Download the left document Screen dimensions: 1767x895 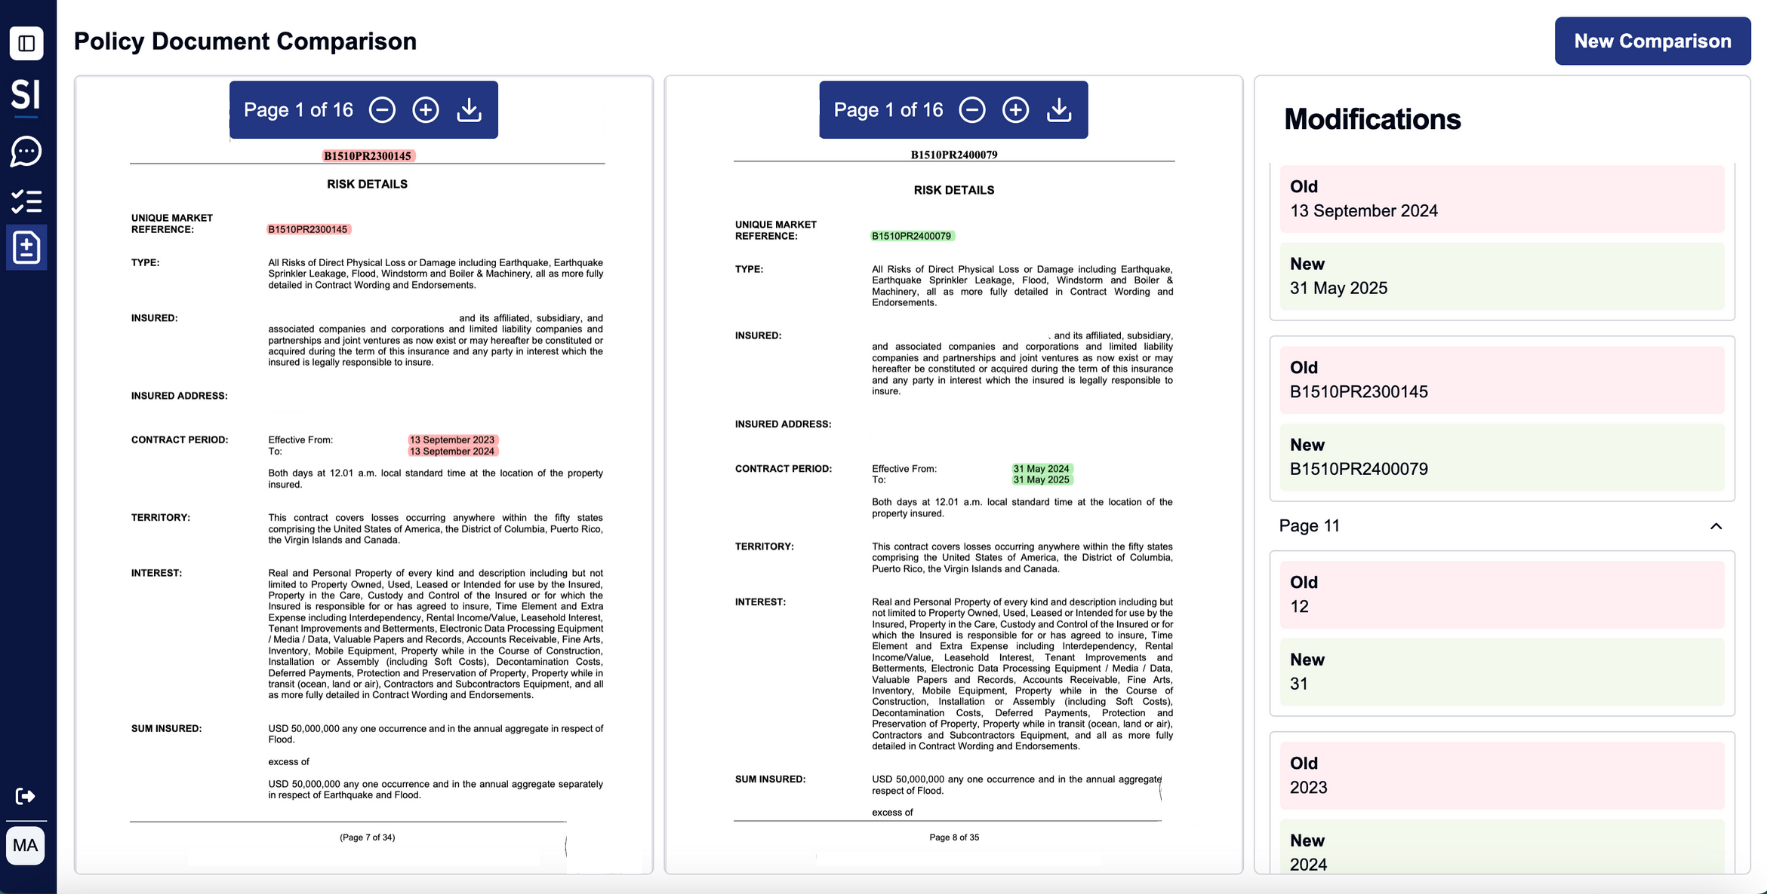click(469, 110)
